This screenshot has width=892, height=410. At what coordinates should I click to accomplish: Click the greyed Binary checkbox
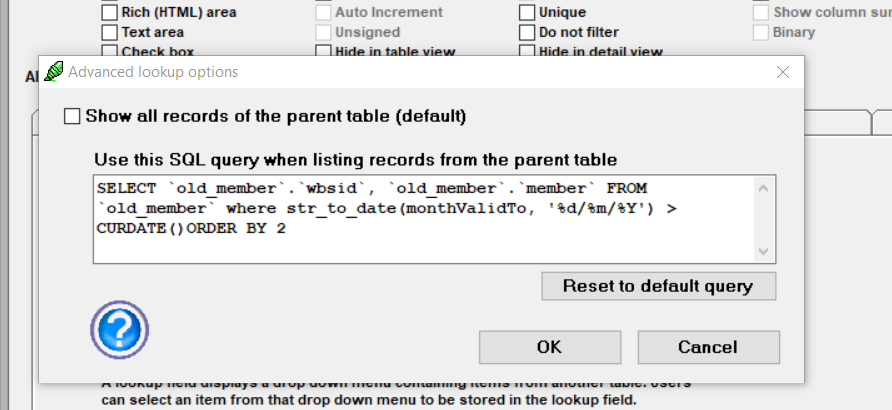point(761,32)
